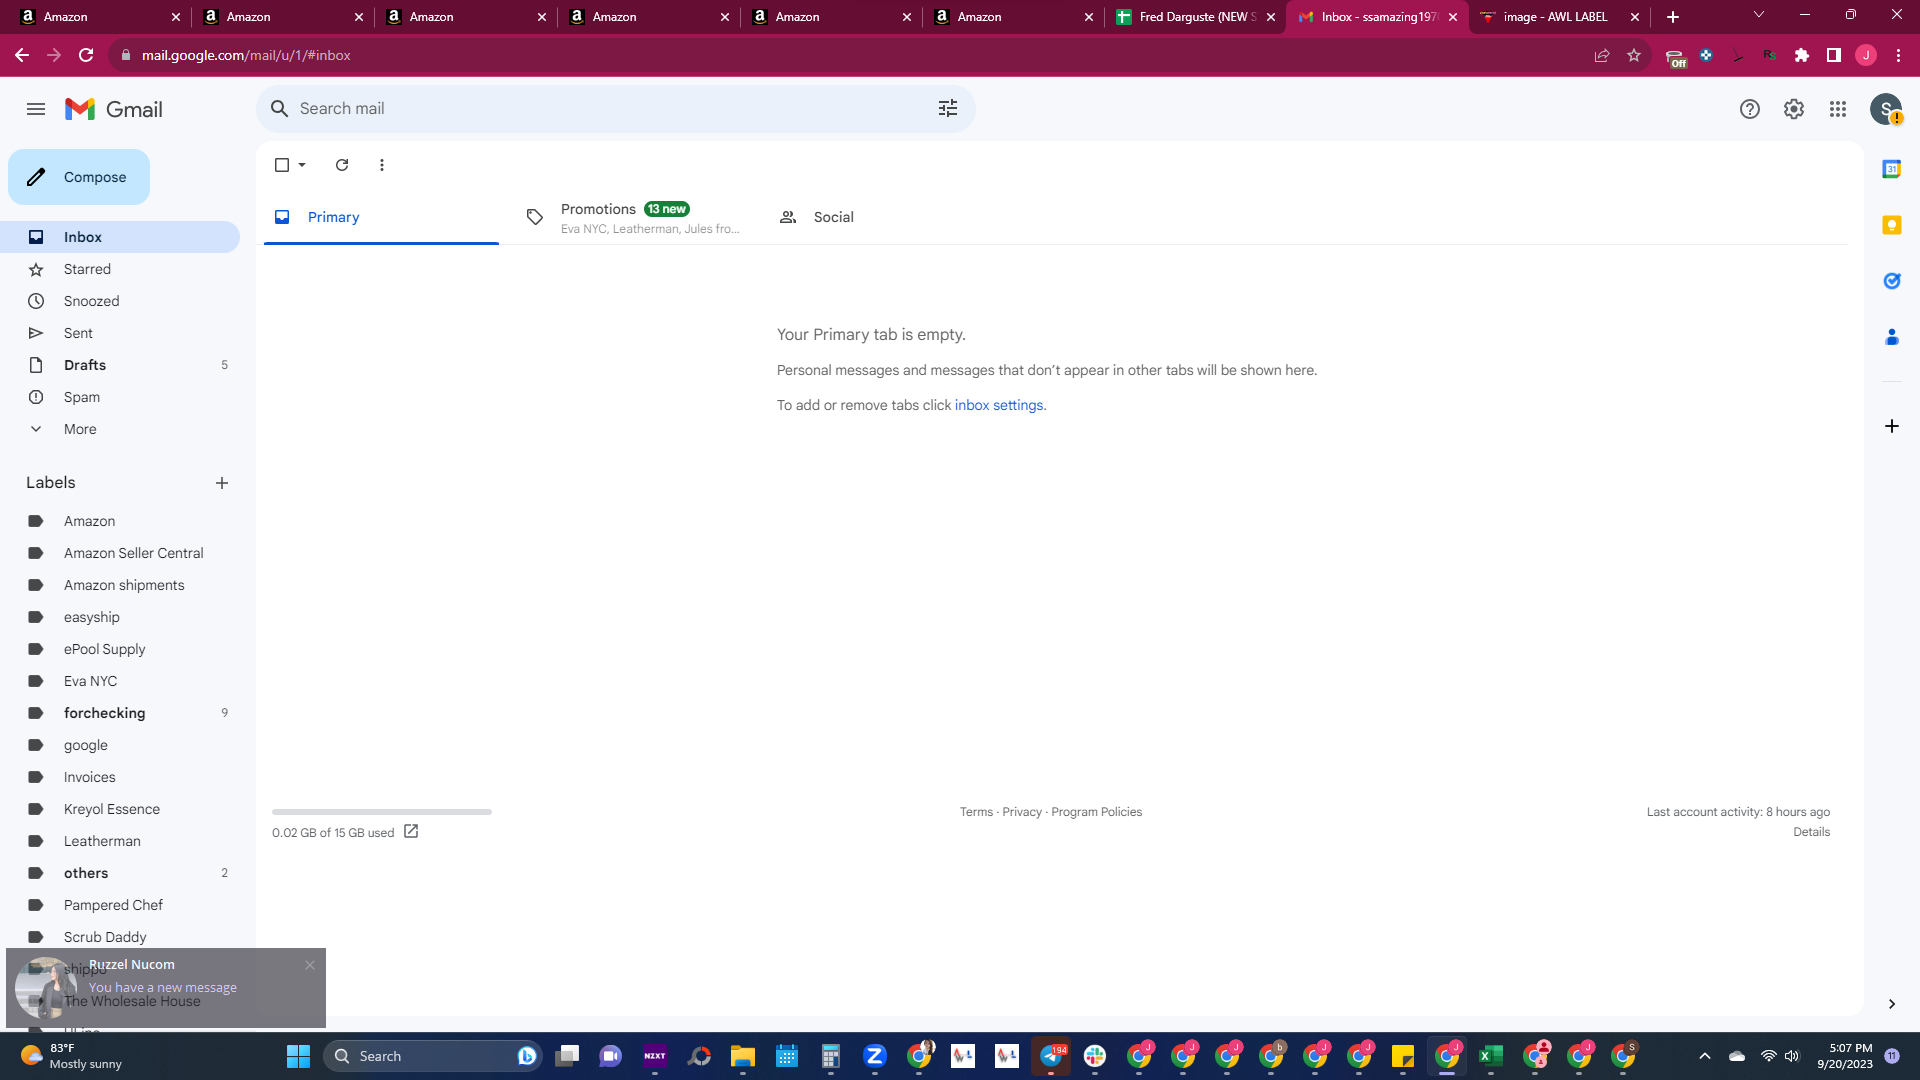Open the select options dropdown arrow
The width and height of the screenshot is (1920, 1080).
click(x=302, y=165)
